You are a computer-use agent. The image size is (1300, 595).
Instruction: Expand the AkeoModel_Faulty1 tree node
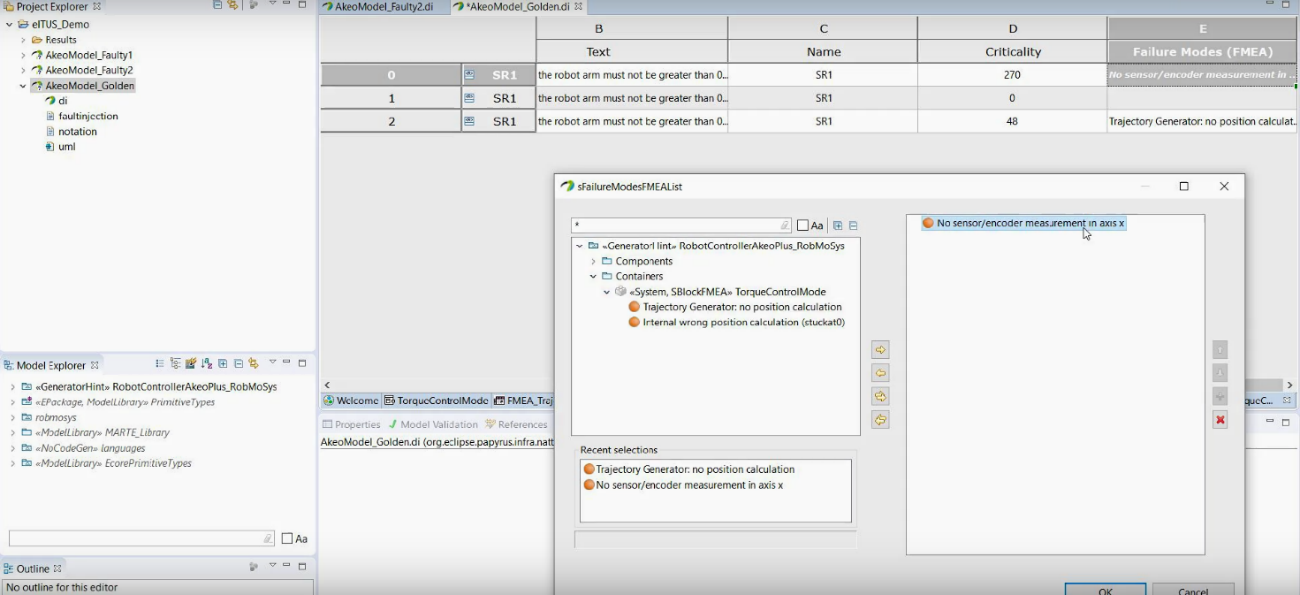coord(23,55)
